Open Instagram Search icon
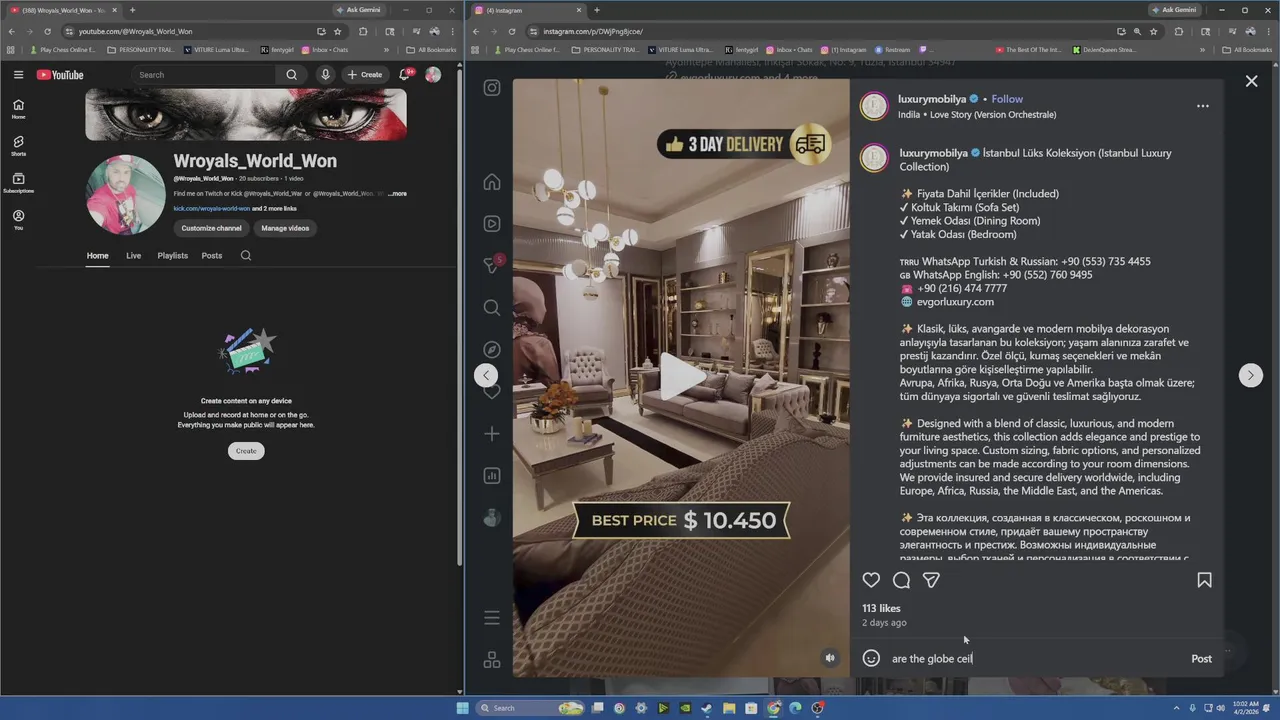 (x=492, y=308)
